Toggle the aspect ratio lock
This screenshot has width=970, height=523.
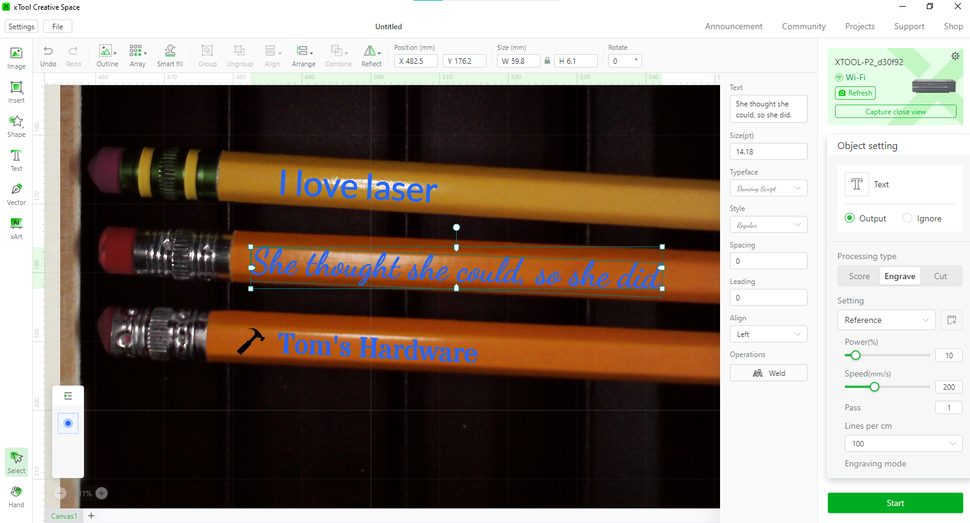(547, 61)
